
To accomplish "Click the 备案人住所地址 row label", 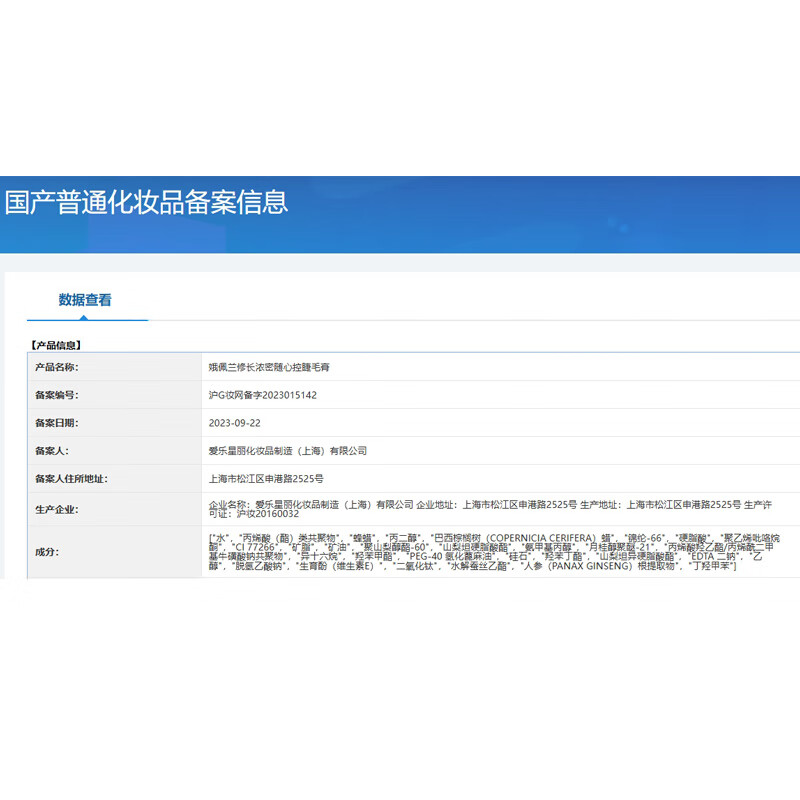I will [71, 479].
